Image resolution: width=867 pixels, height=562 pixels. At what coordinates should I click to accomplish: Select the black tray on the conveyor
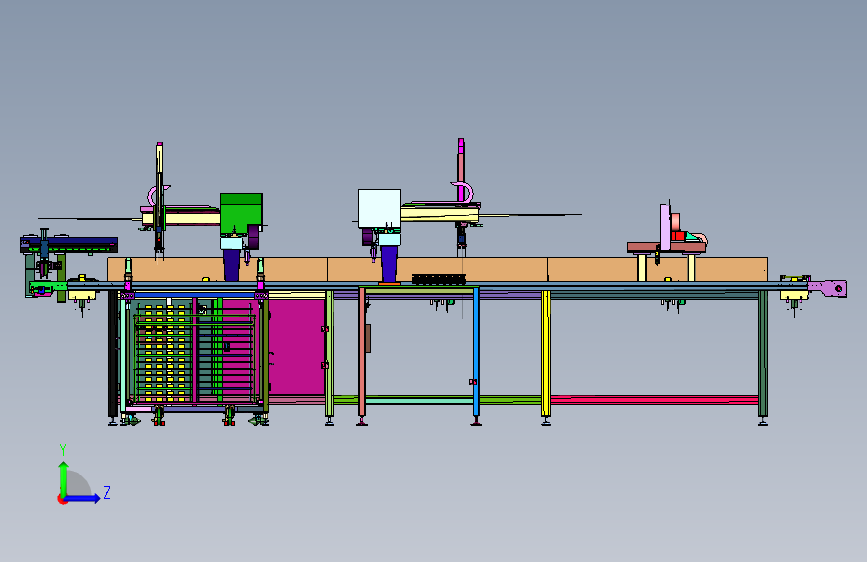click(x=438, y=279)
